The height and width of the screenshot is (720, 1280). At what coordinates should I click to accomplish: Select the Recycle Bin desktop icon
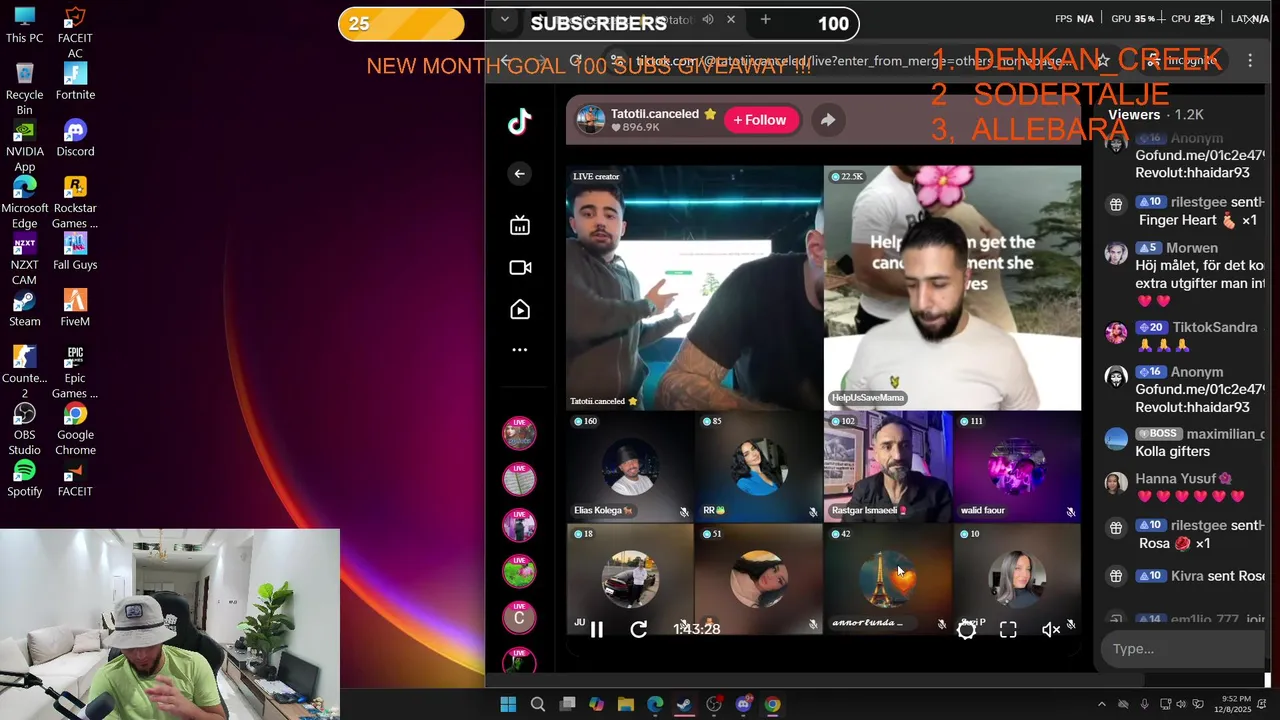(x=24, y=89)
